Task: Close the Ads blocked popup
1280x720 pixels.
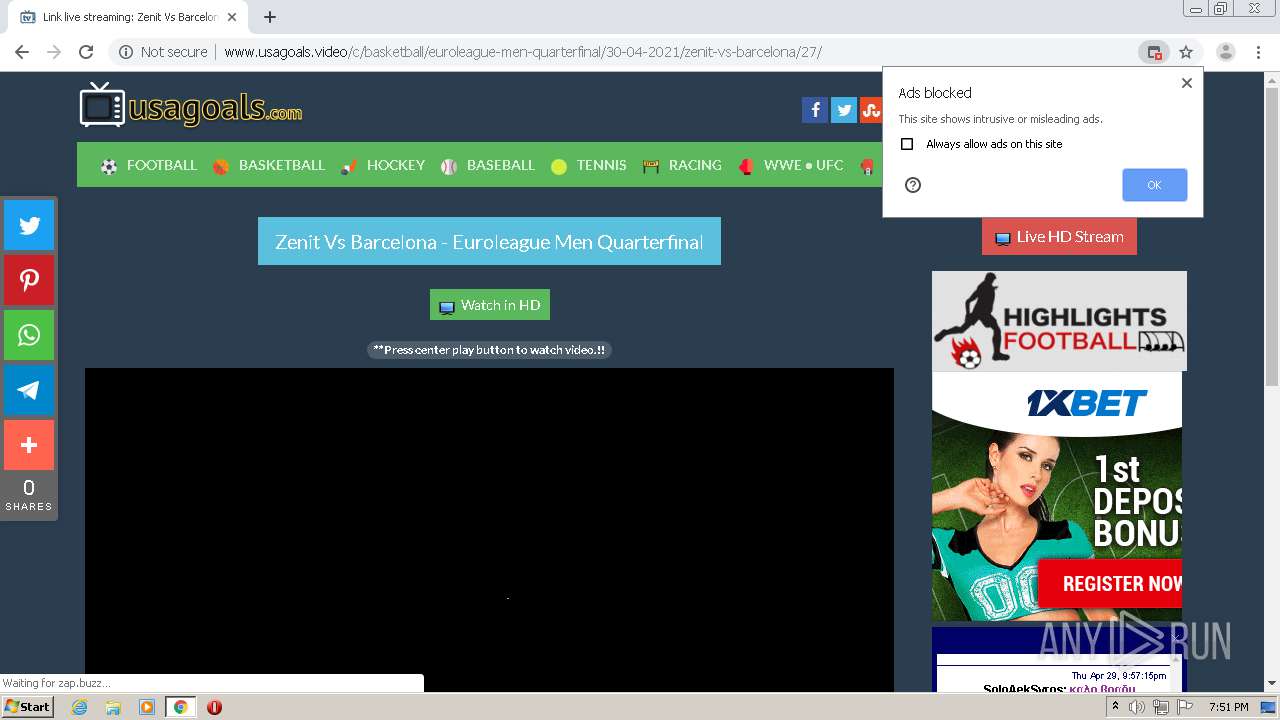Action: (x=1186, y=83)
